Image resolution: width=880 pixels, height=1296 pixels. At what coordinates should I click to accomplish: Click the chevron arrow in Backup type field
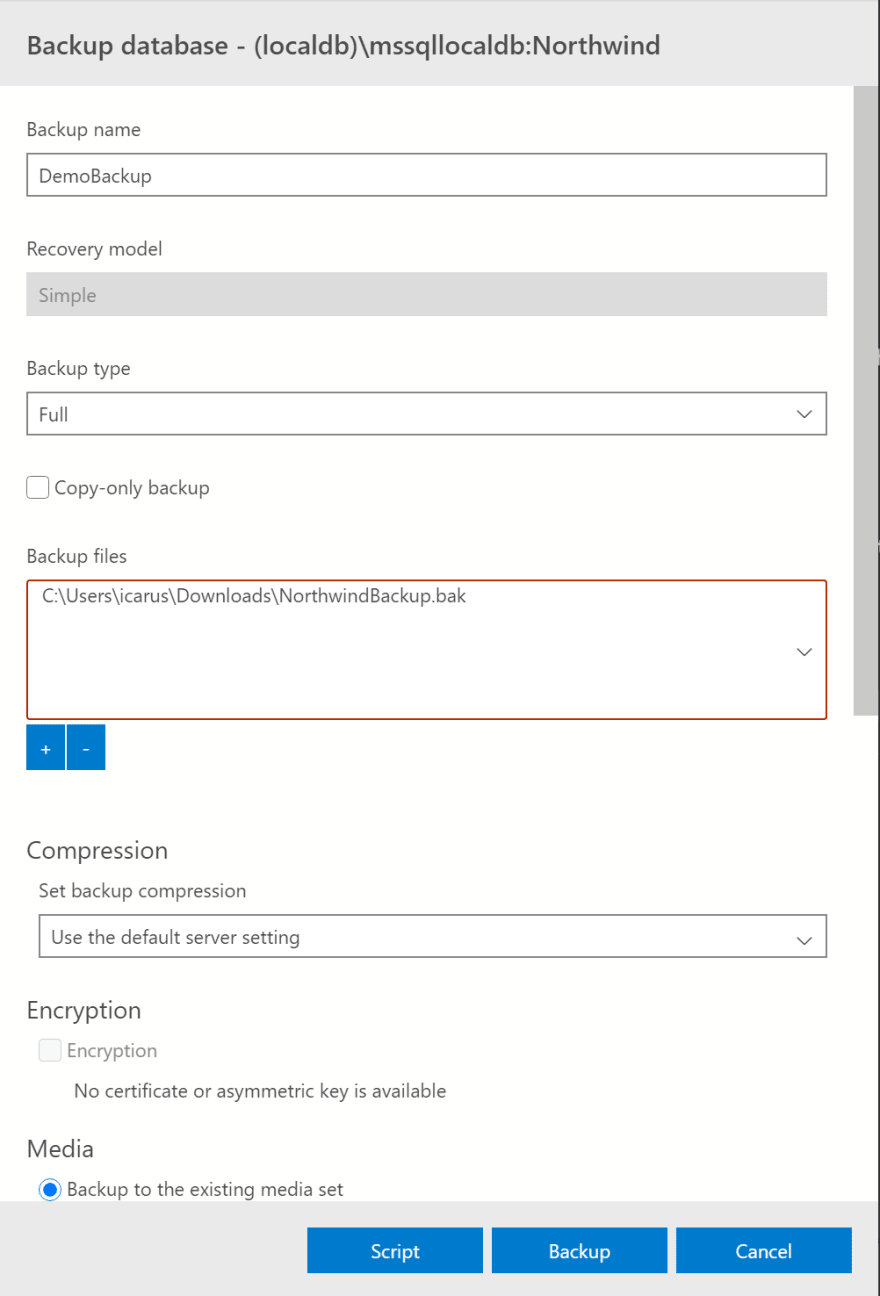(x=804, y=414)
